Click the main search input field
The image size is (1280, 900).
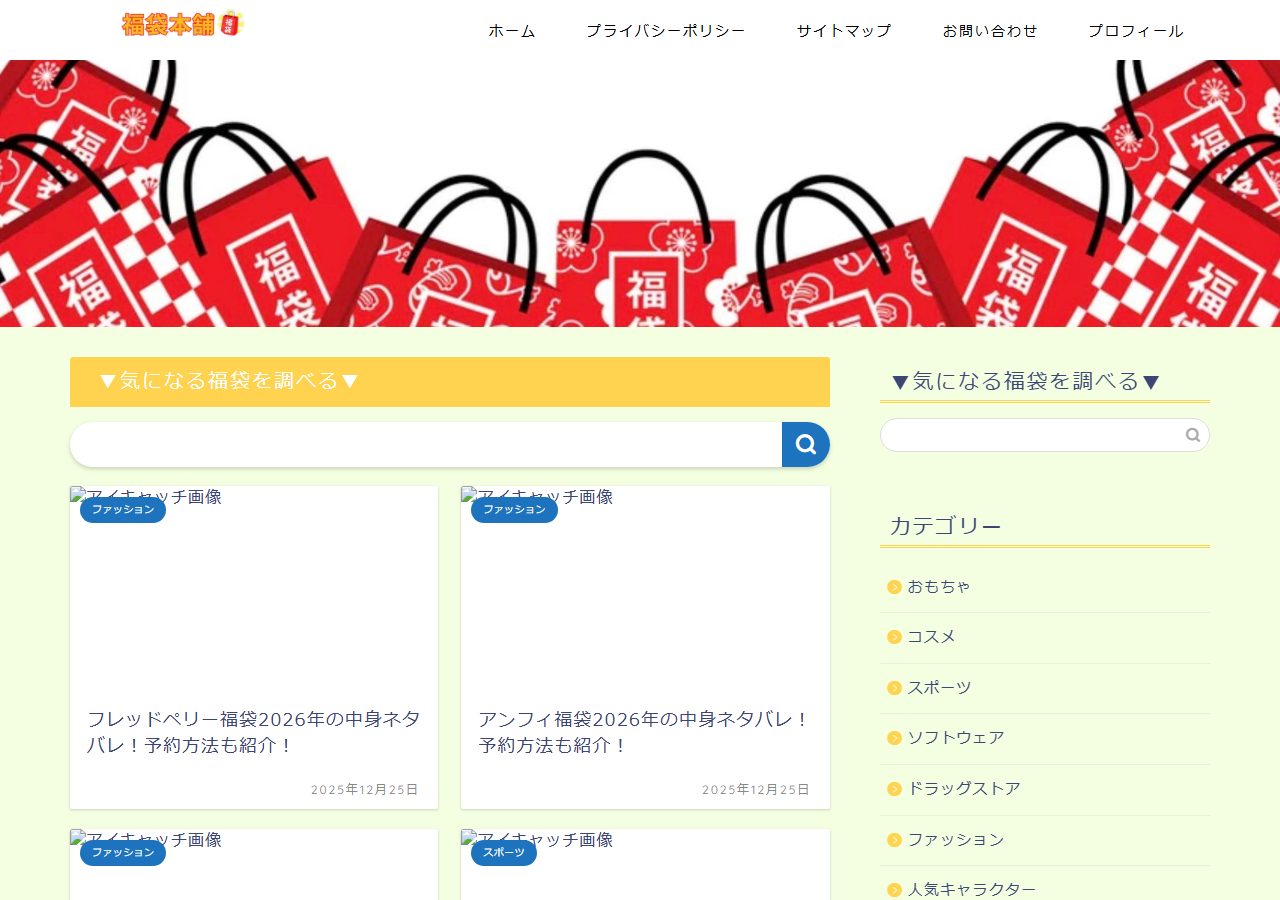tap(426, 444)
